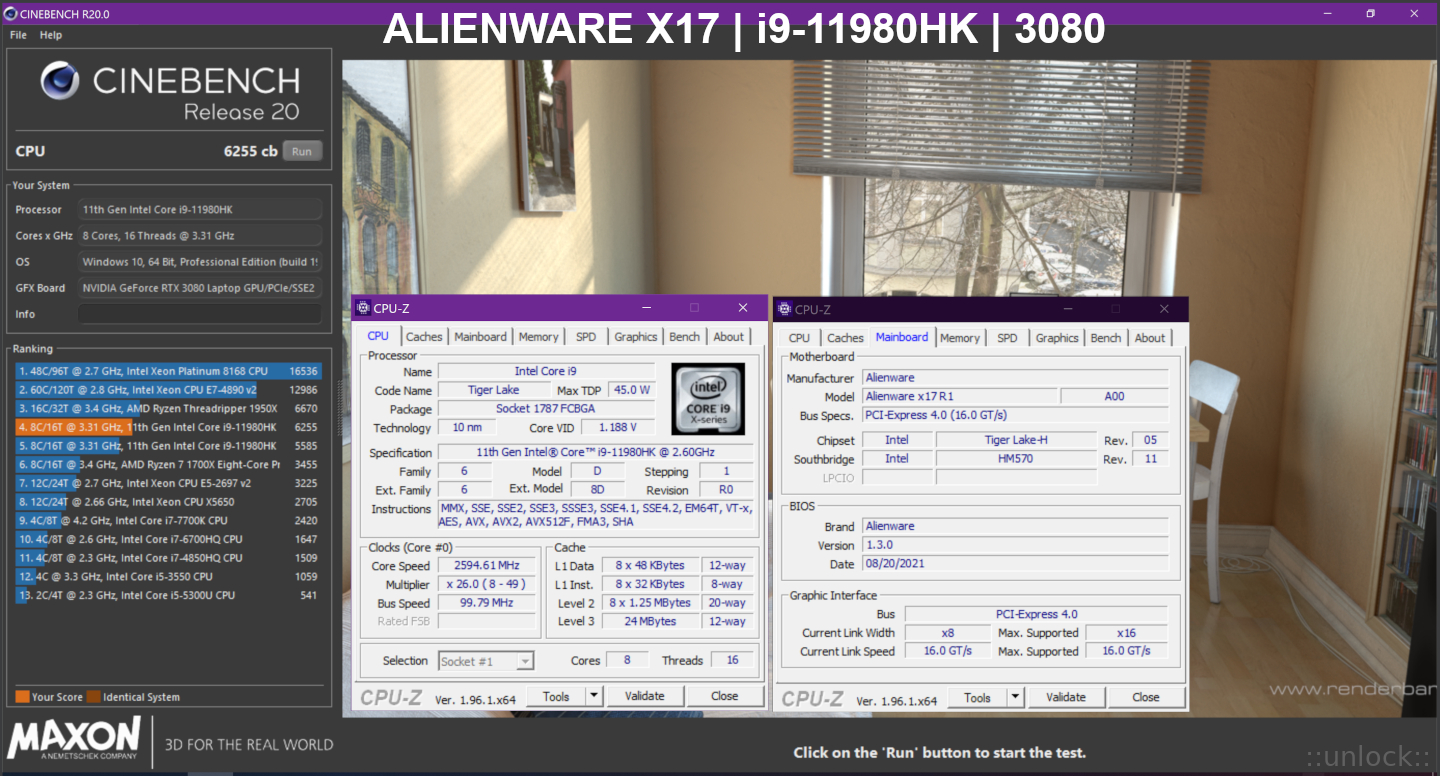Select the Xeon X5650 ranking row
The image size is (1440, 776).
point(168,502)
